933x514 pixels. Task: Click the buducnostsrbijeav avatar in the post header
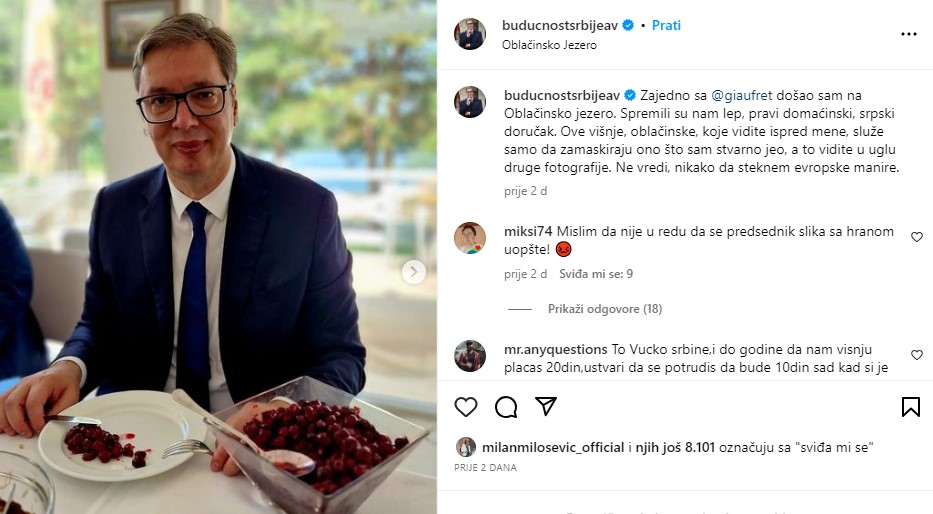[470, 34]
